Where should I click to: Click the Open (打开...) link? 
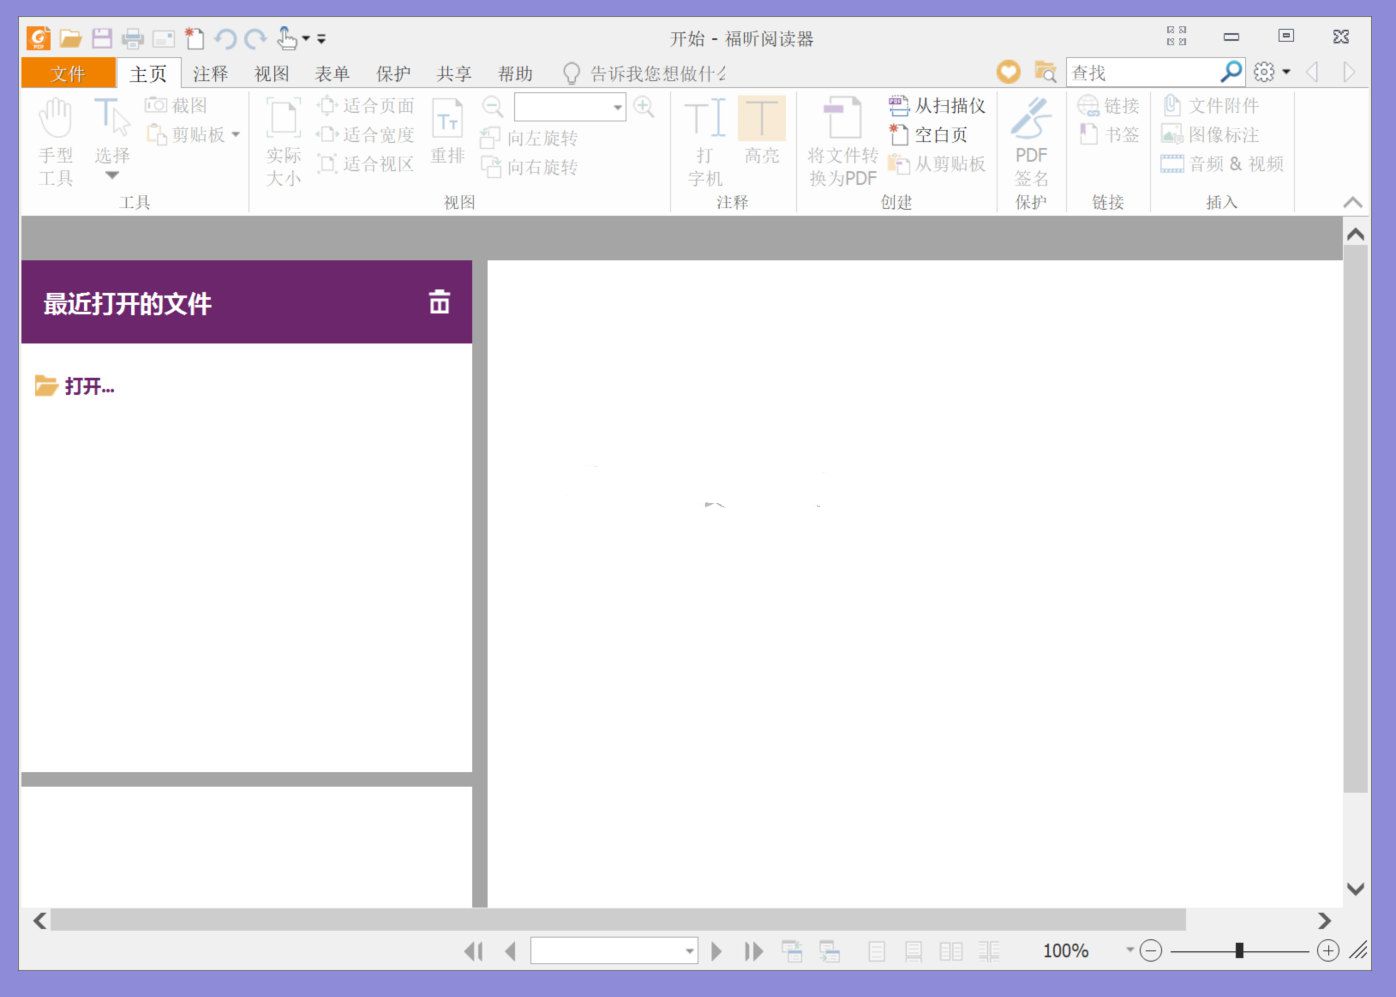pos(88,386)
